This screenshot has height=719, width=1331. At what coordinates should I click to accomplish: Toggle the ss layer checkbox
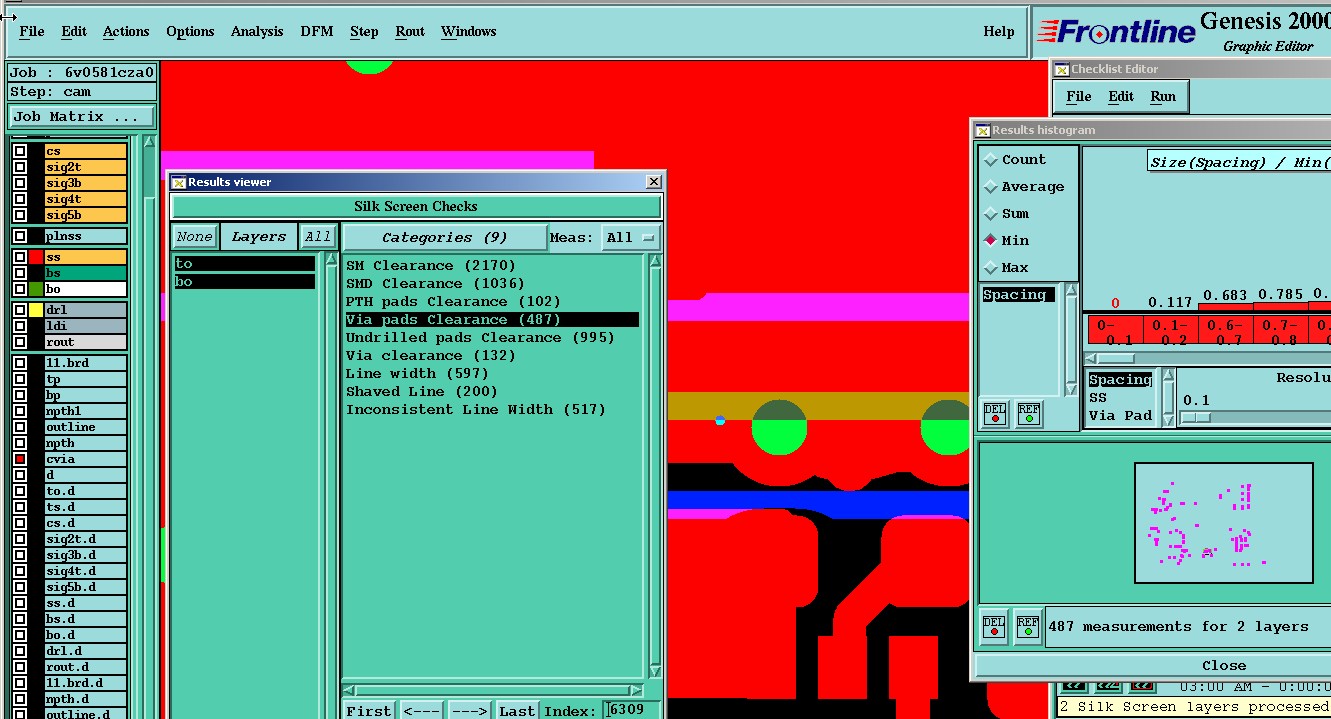point(20,257)
